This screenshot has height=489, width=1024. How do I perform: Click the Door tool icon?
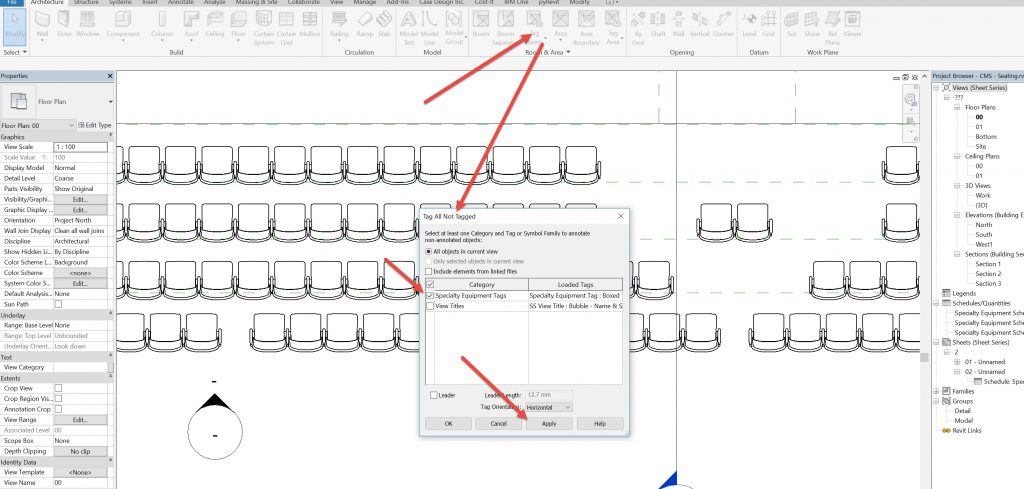[x=62, y=22]
